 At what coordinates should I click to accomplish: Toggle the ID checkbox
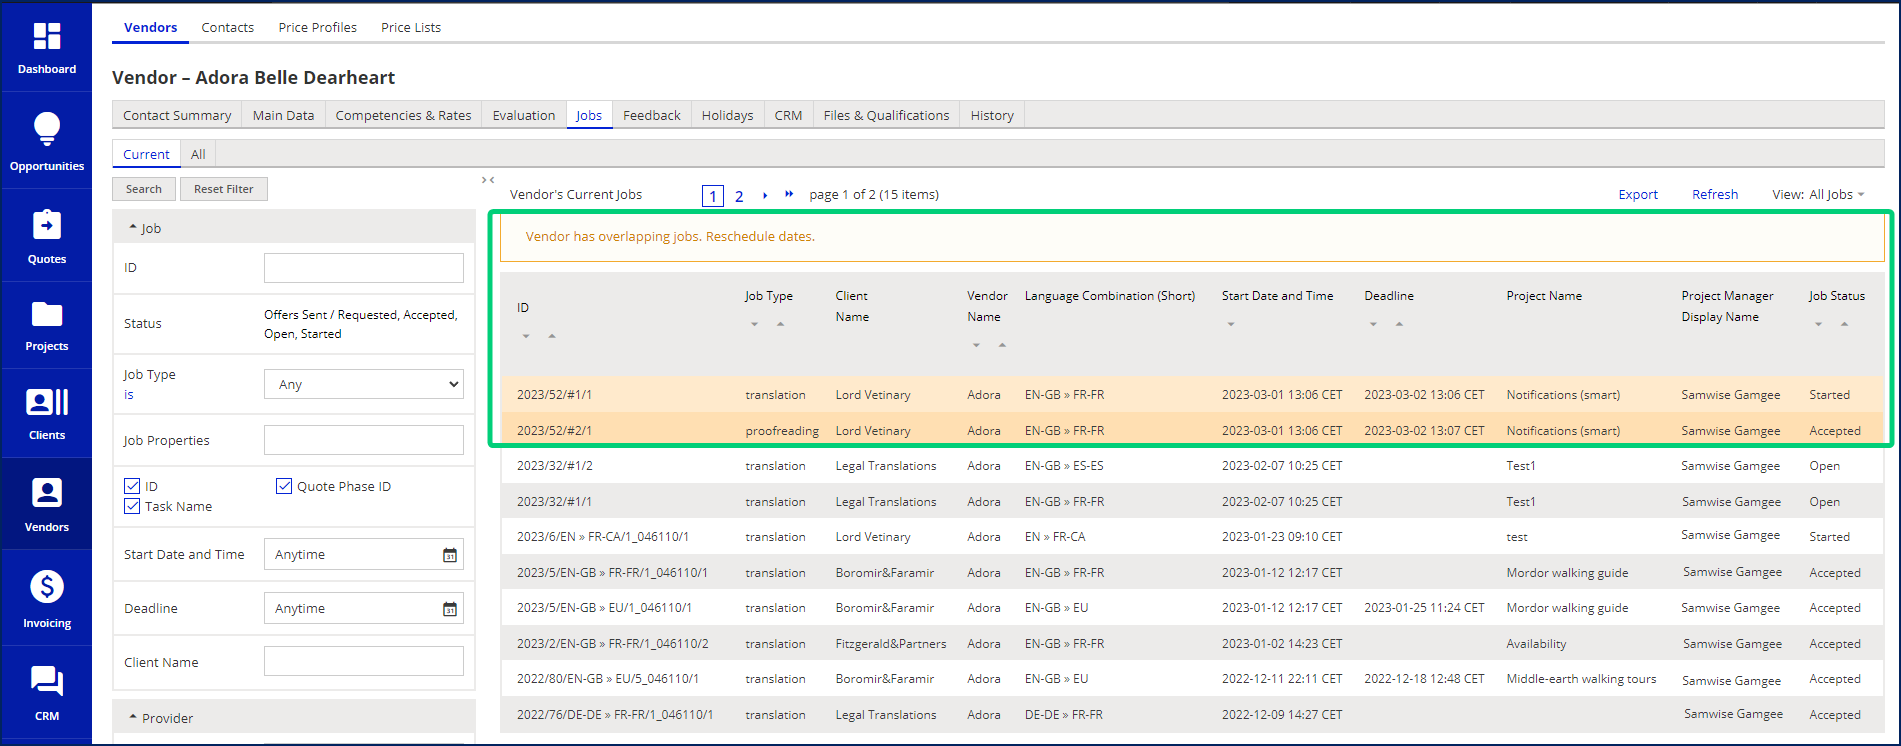pos(132,486)
